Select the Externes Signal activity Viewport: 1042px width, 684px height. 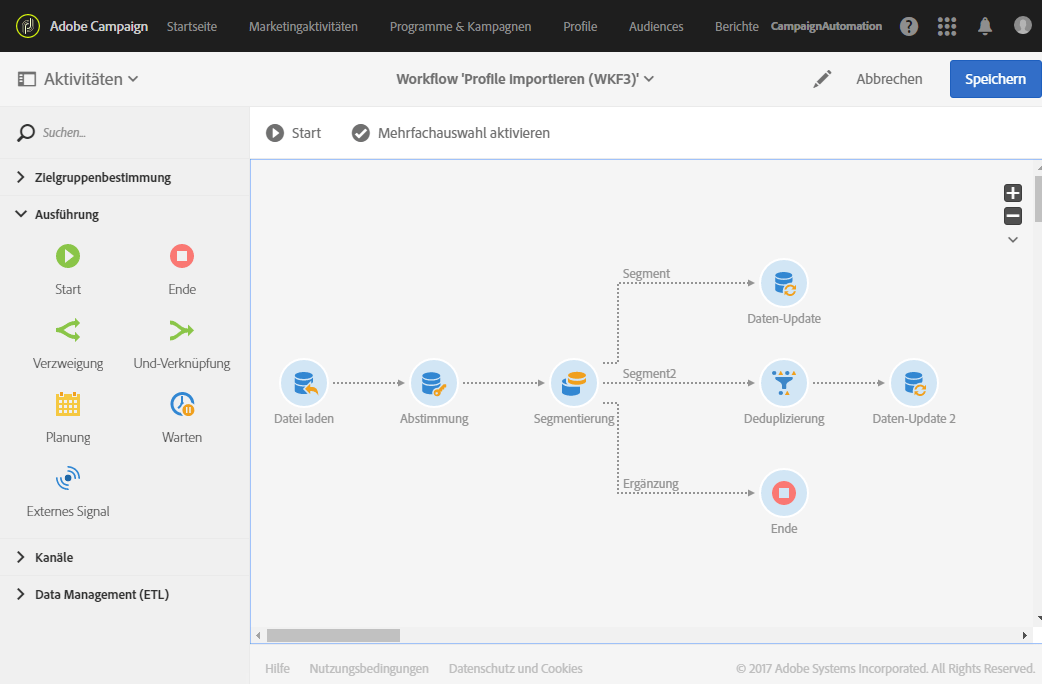tap(67, 478)
